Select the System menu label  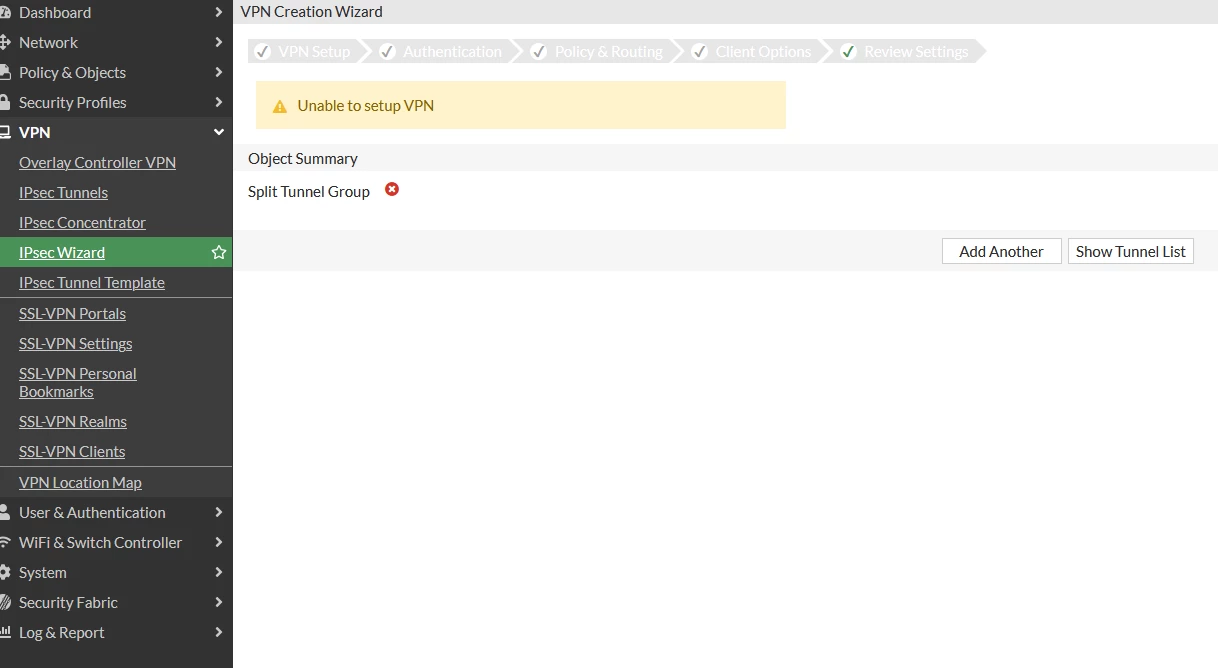pos(43,573)
